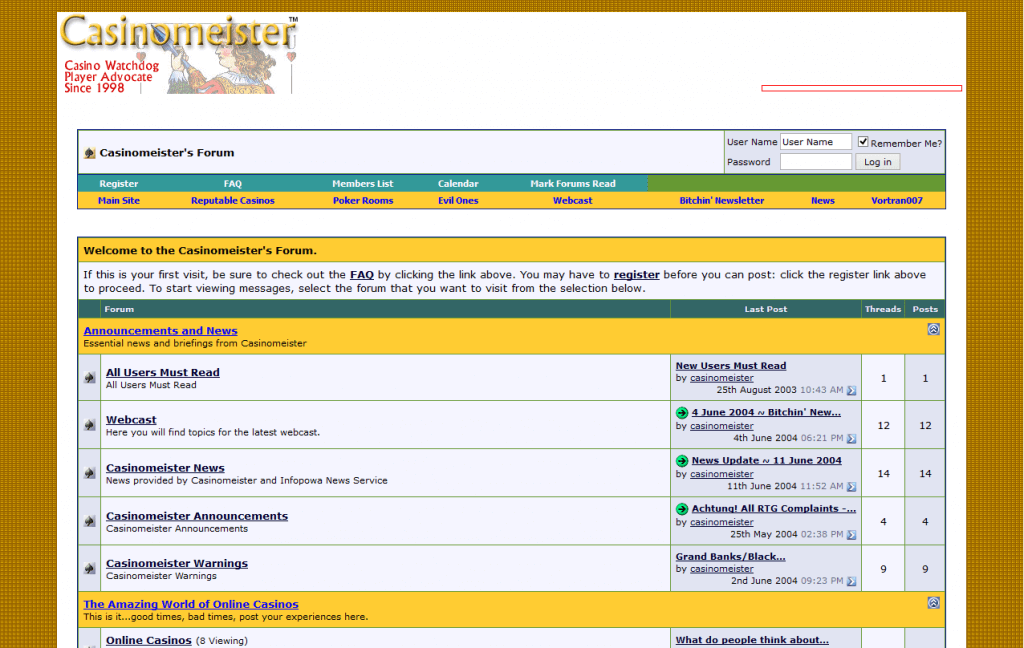
Task: Open Bitchin' Newsletter page
Action: 722,201
